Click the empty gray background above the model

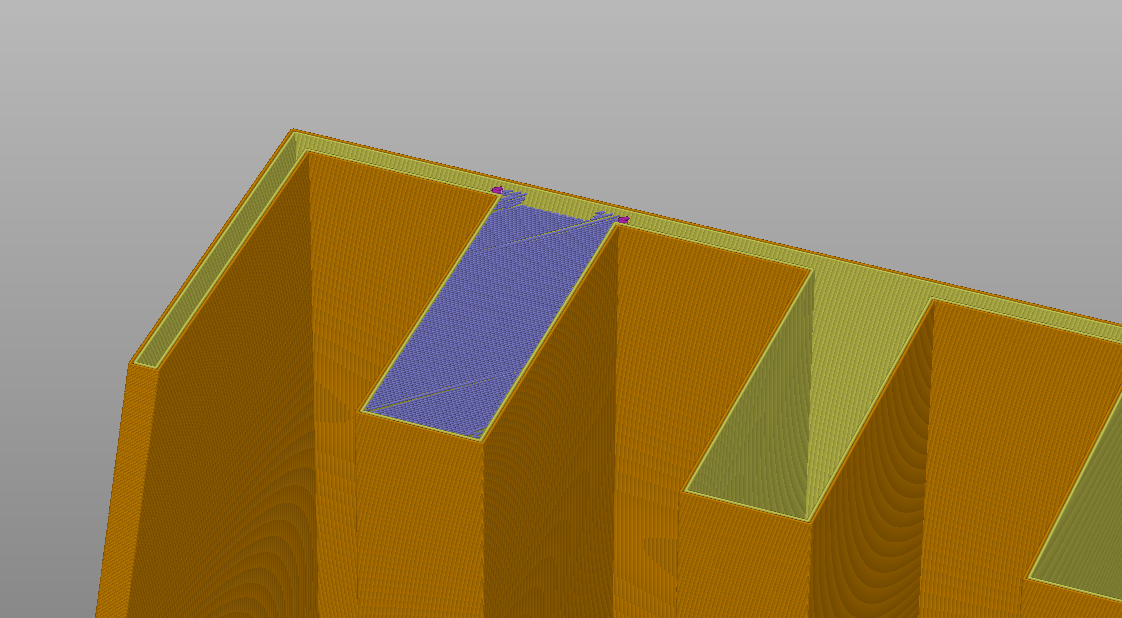(x=600, y=80)
